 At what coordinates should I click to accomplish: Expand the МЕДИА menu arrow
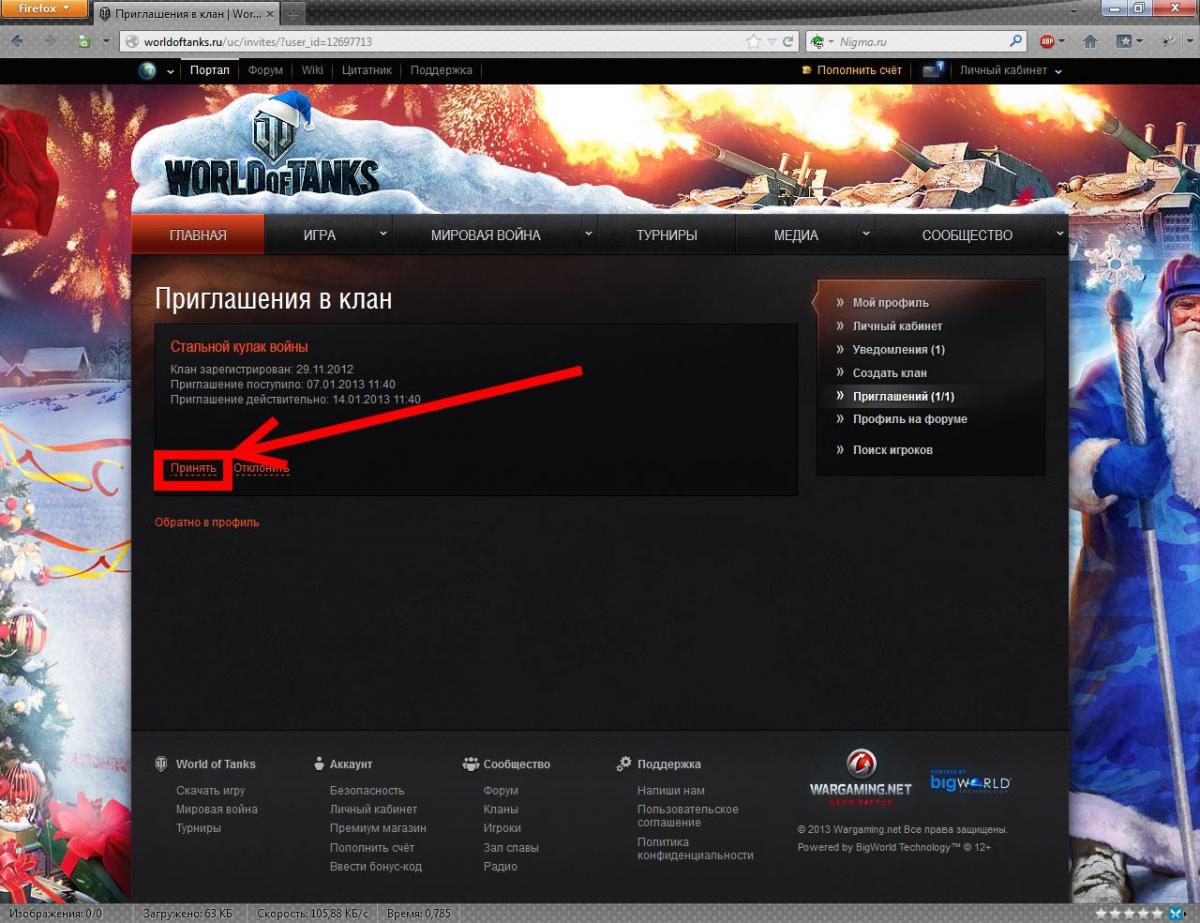865,234
